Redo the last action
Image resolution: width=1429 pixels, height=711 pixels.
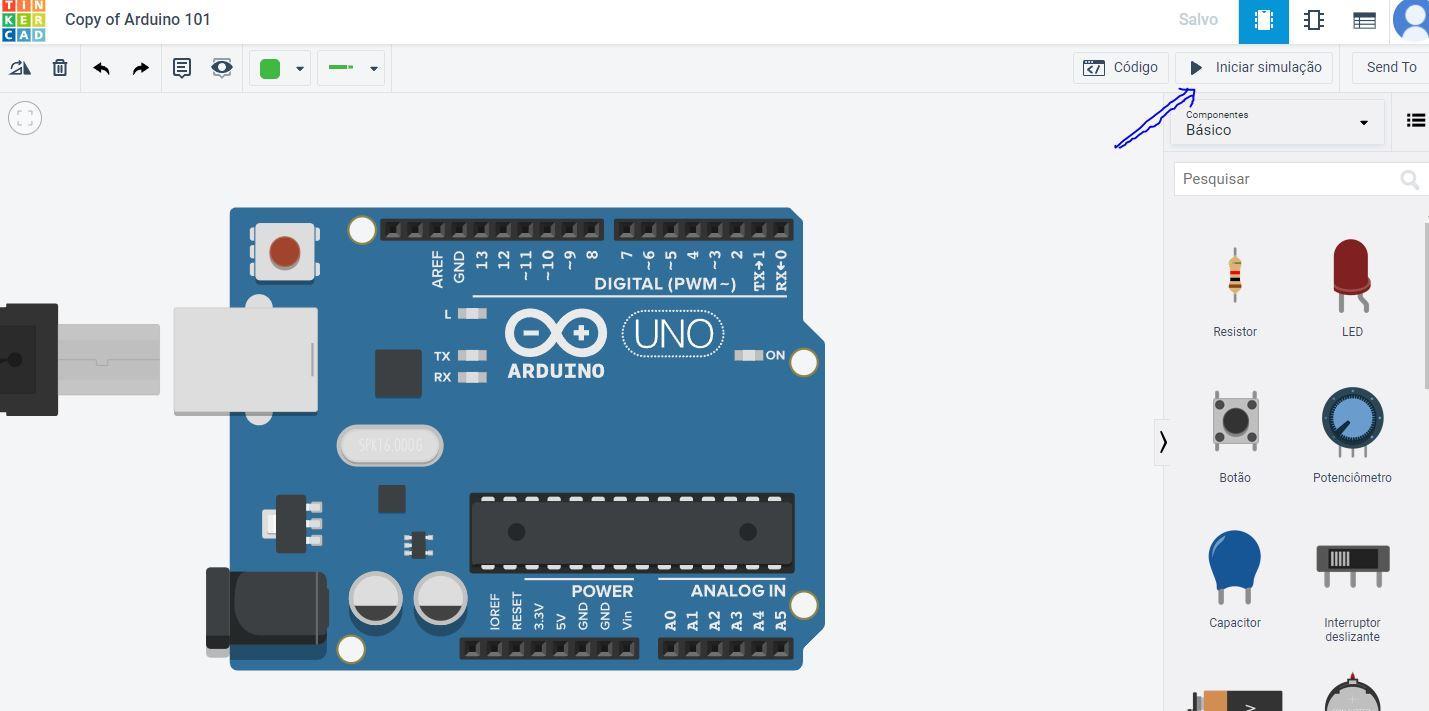(140, 68)
